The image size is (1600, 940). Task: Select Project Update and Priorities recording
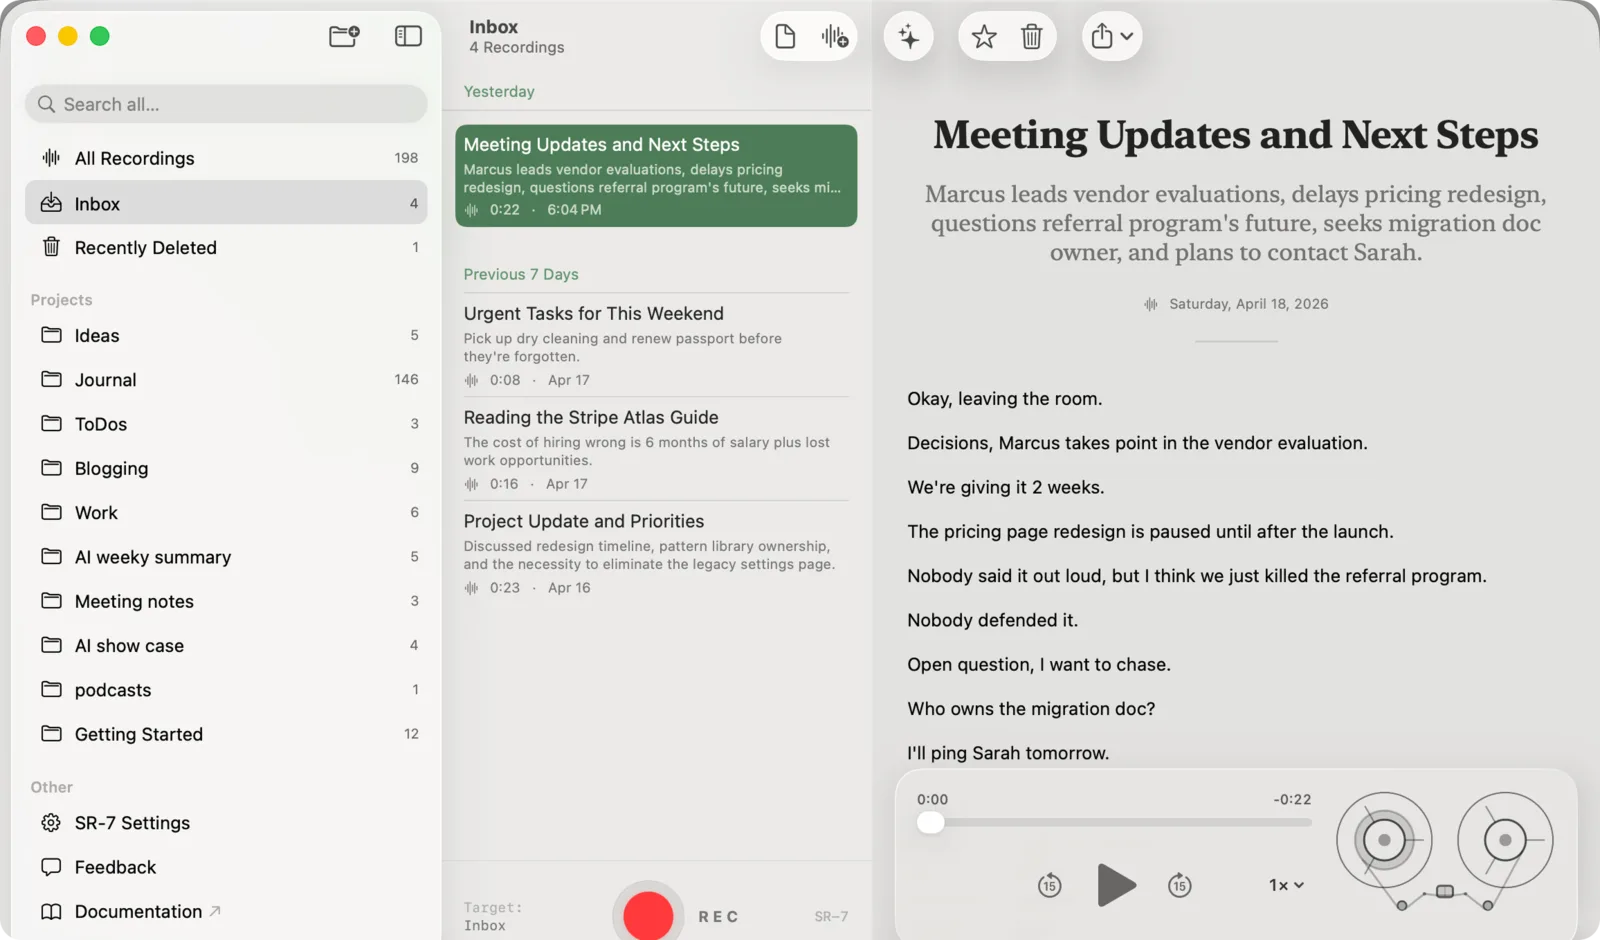(x=656, y=553)
